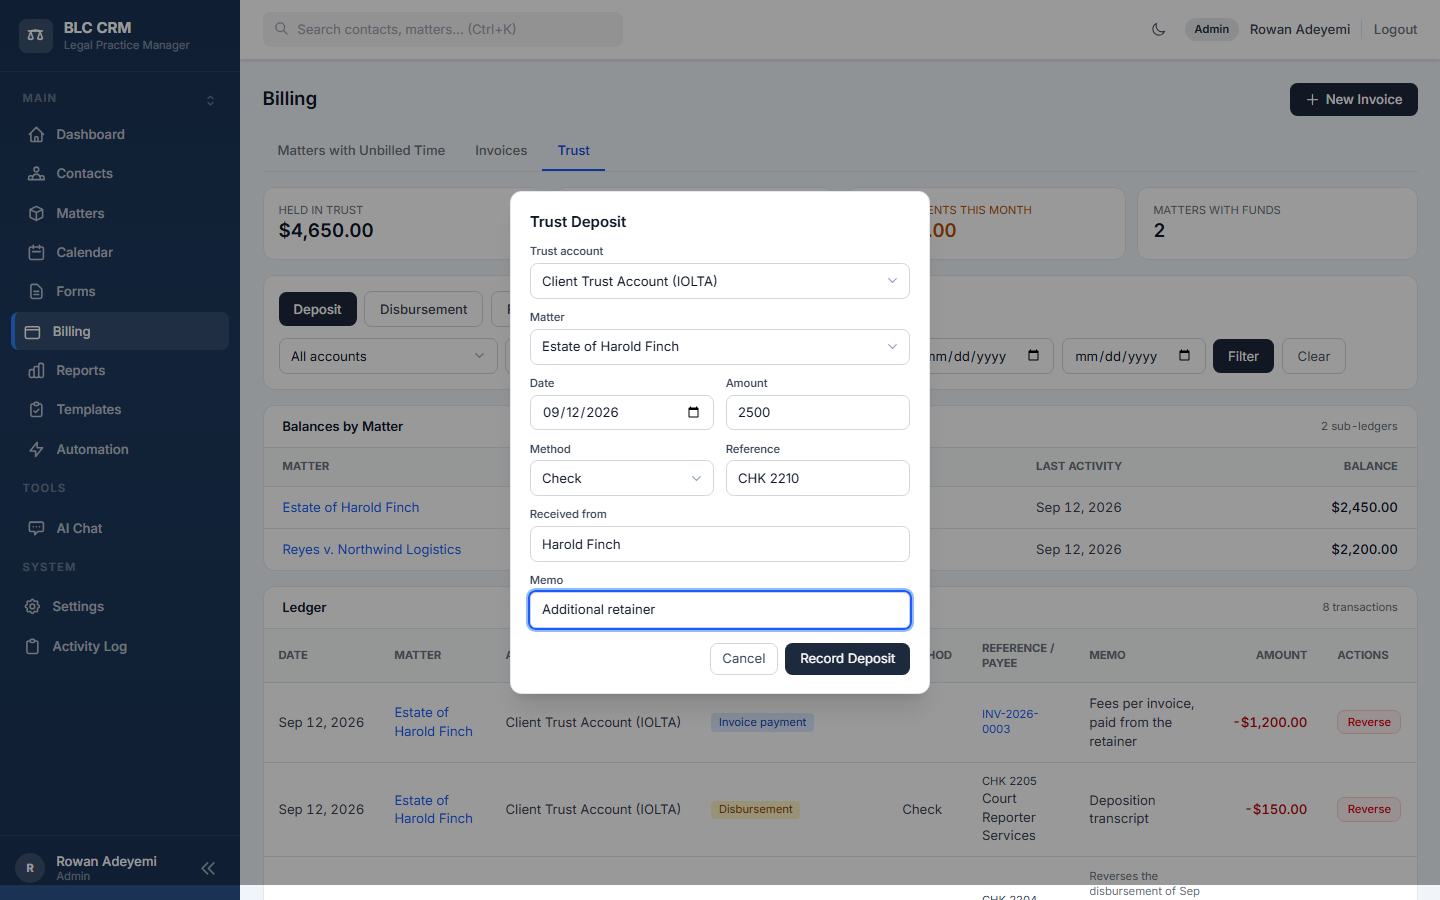Open Estate of Harold Finch in Balances by Matter
The image size is (1440, 900).
pyautogui.click(x=351, y=507)
